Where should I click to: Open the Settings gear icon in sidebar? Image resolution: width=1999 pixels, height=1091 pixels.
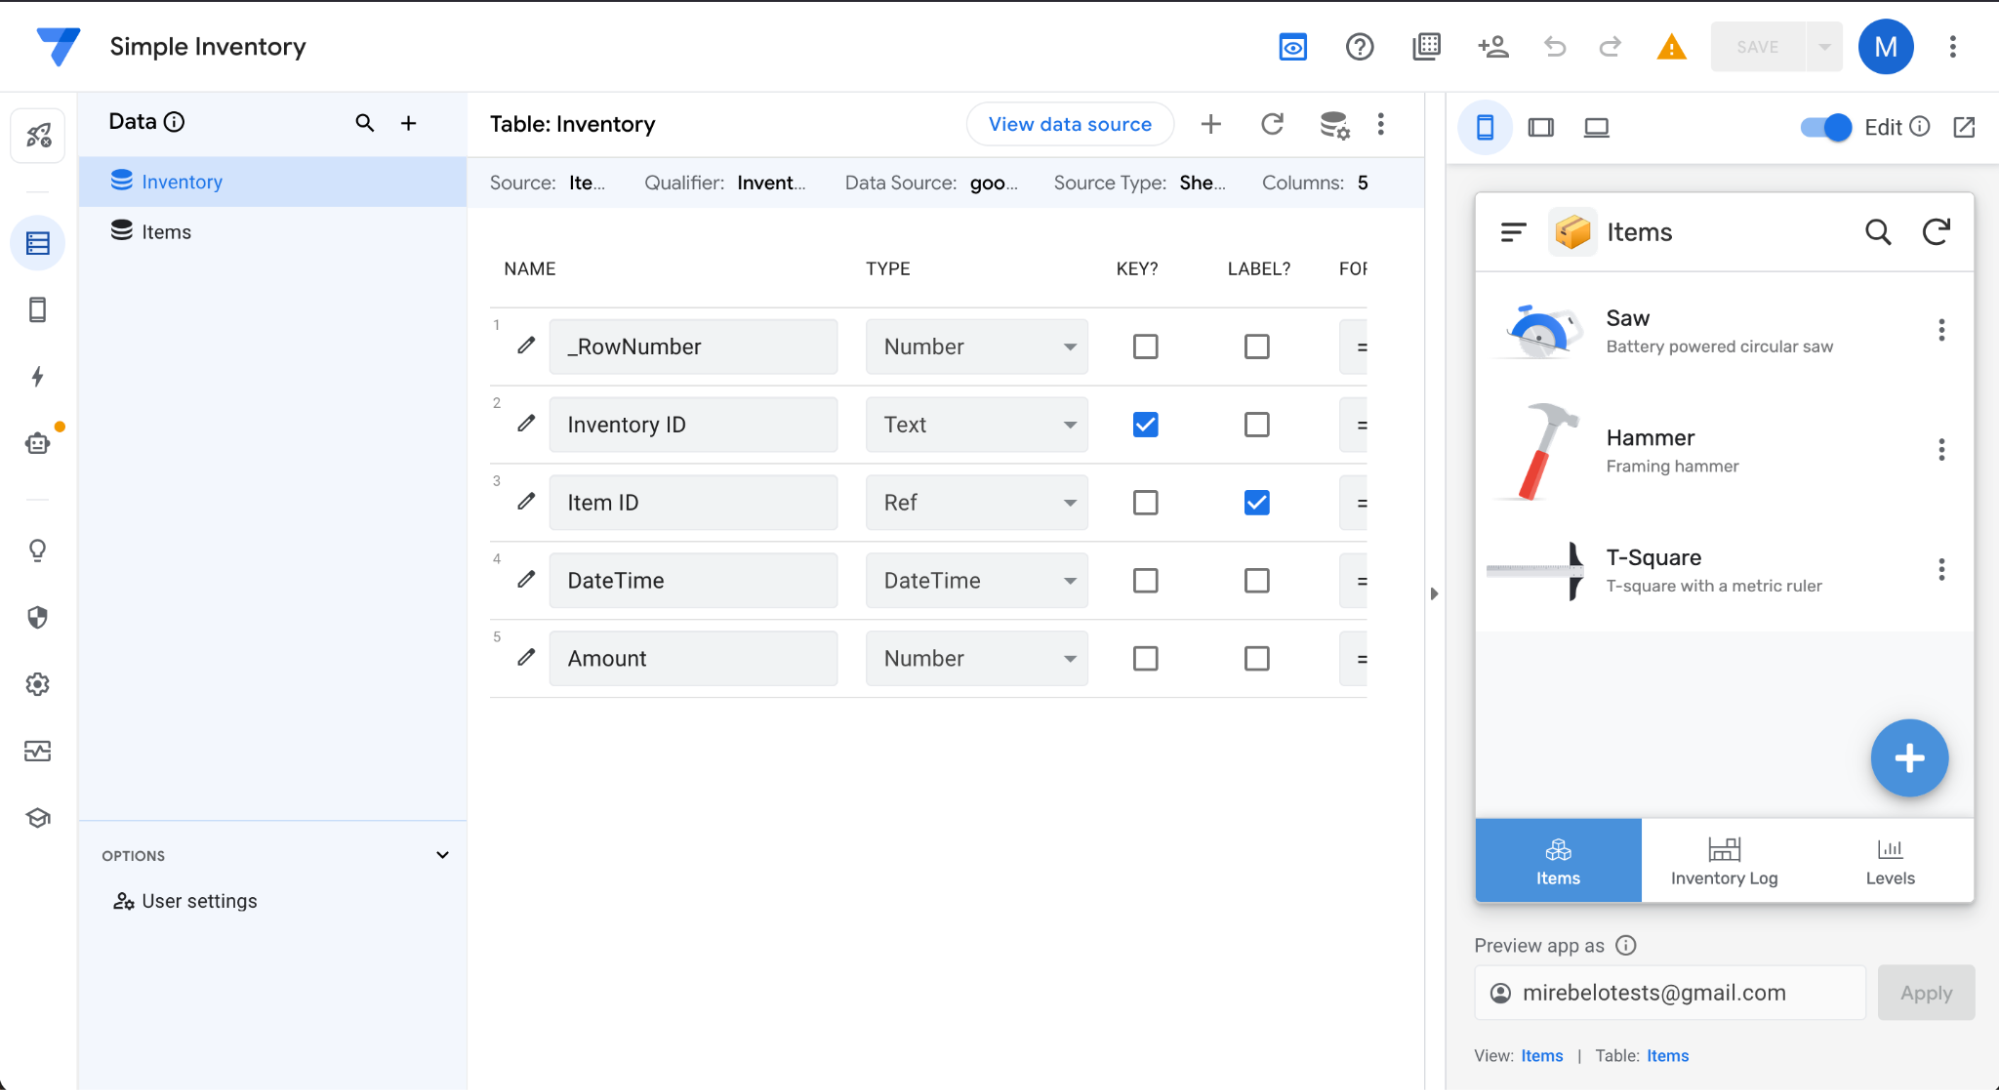[x=38, y=684]
